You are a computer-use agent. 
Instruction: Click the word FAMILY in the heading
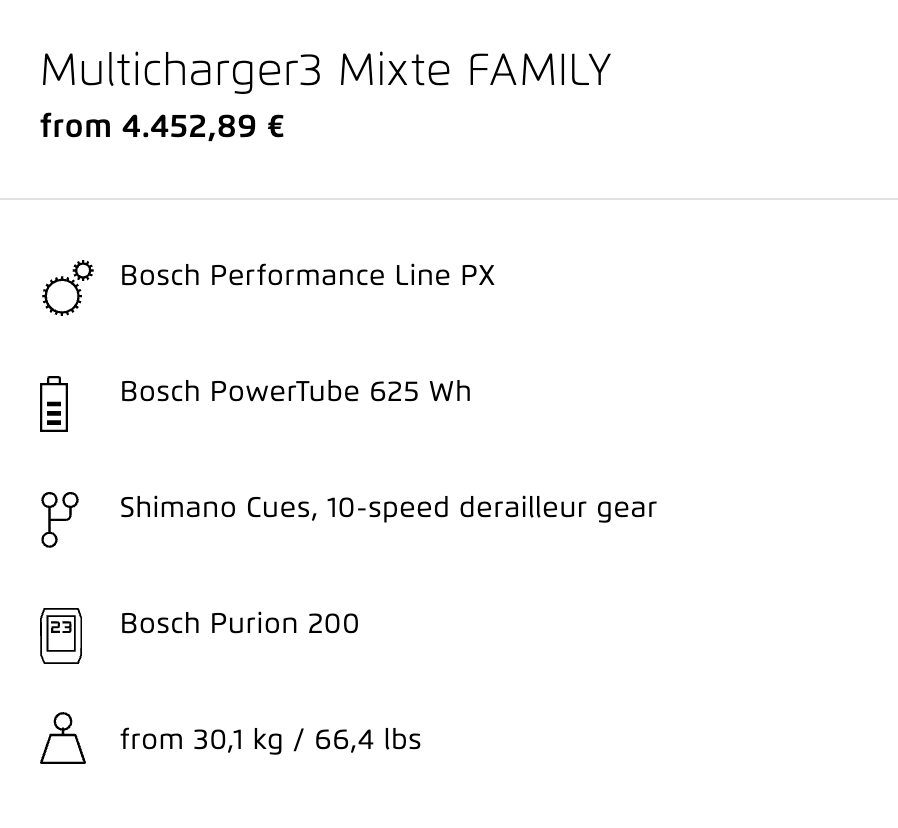(539, 70)
